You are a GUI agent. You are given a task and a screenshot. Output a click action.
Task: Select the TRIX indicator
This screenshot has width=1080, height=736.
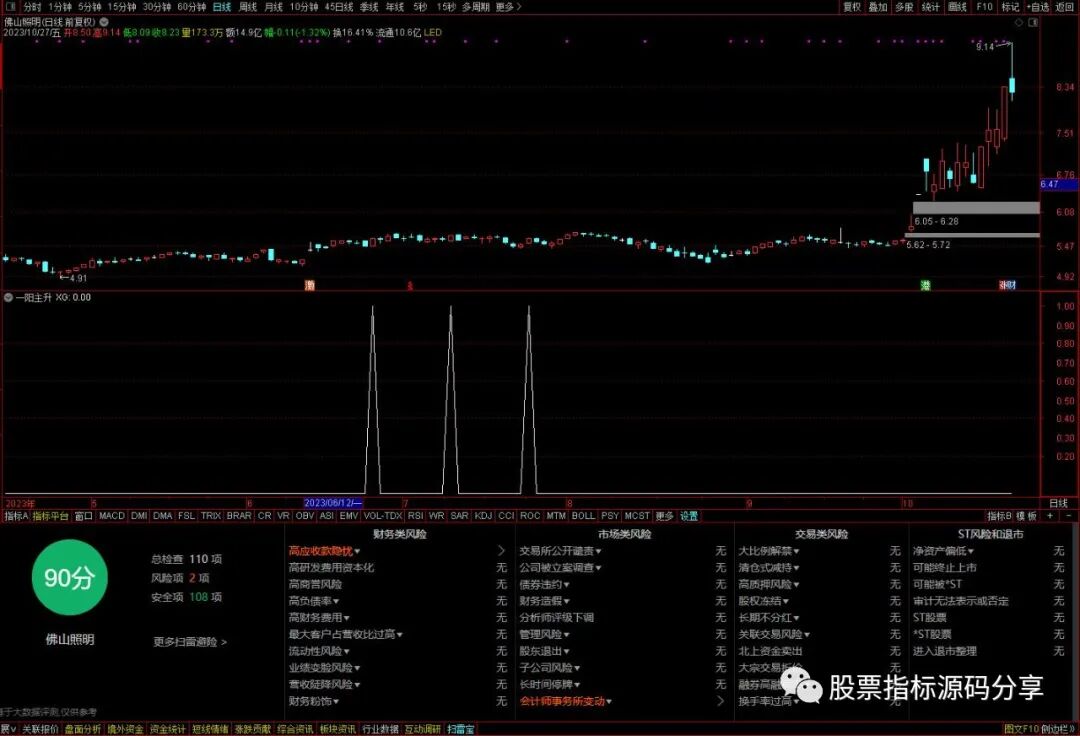[211, 516]
